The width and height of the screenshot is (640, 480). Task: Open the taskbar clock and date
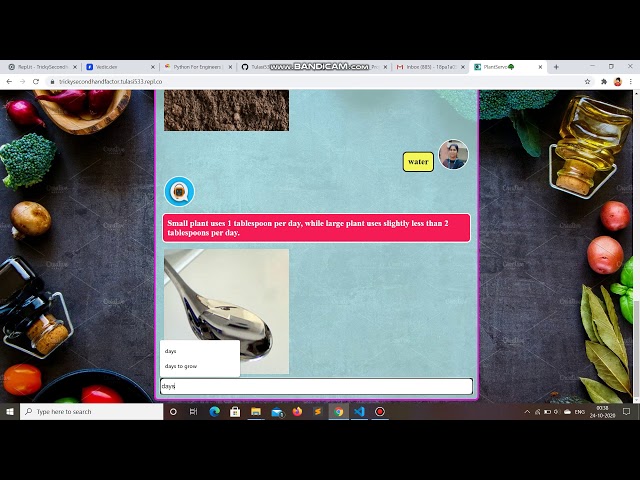tap(602, 411)
